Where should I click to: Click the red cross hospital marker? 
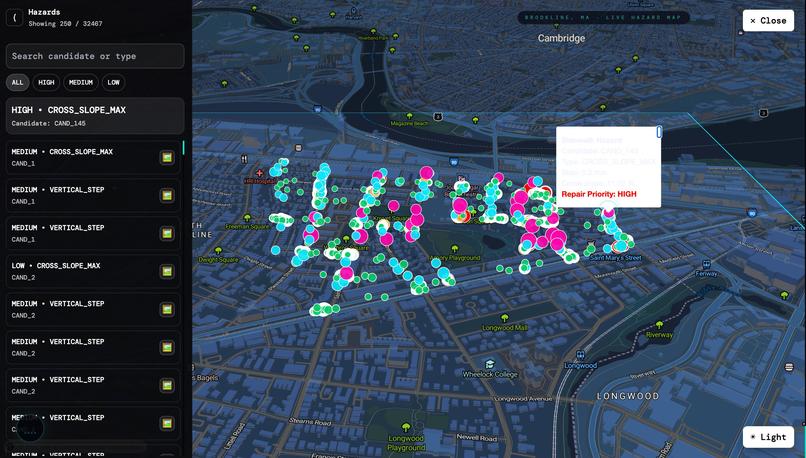[x=260, y=173]
